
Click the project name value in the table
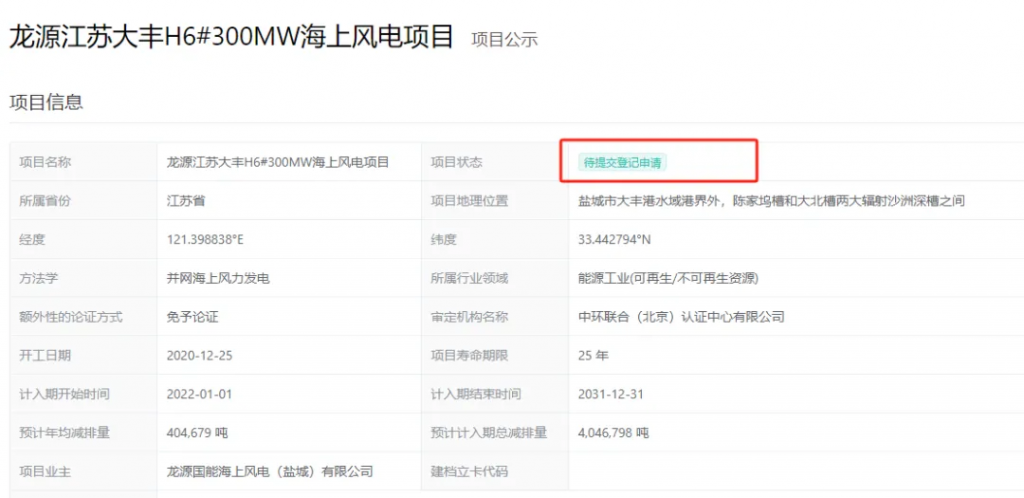pyautogui.click(x=277, y=162)
